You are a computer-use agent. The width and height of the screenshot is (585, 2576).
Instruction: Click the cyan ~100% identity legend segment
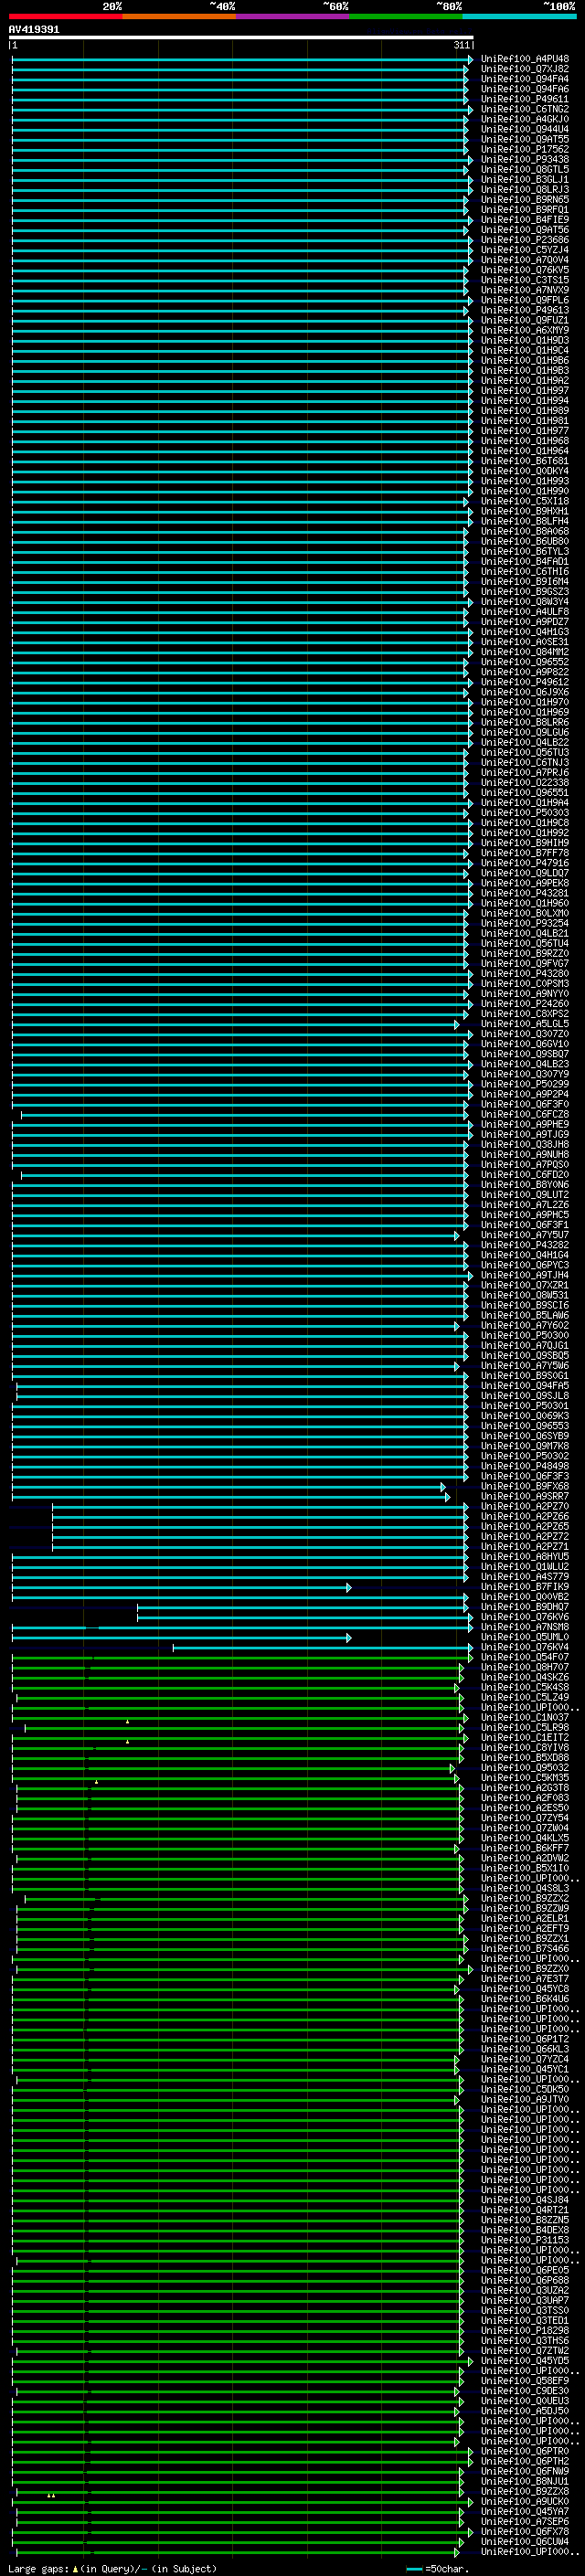pos(519,16)
